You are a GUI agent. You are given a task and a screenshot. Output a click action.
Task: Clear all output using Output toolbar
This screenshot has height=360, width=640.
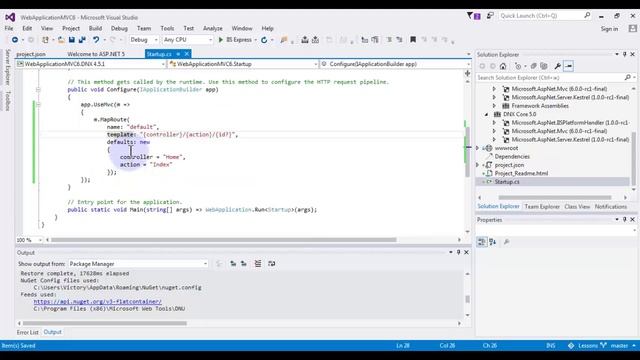(x=258, y=264)
